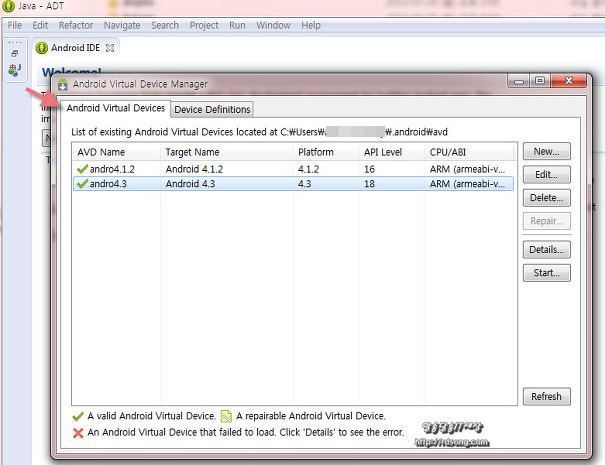Close the Android IDE tab
Image resolution: width=605 pixels, height=465 pixels.
(110, 48)
